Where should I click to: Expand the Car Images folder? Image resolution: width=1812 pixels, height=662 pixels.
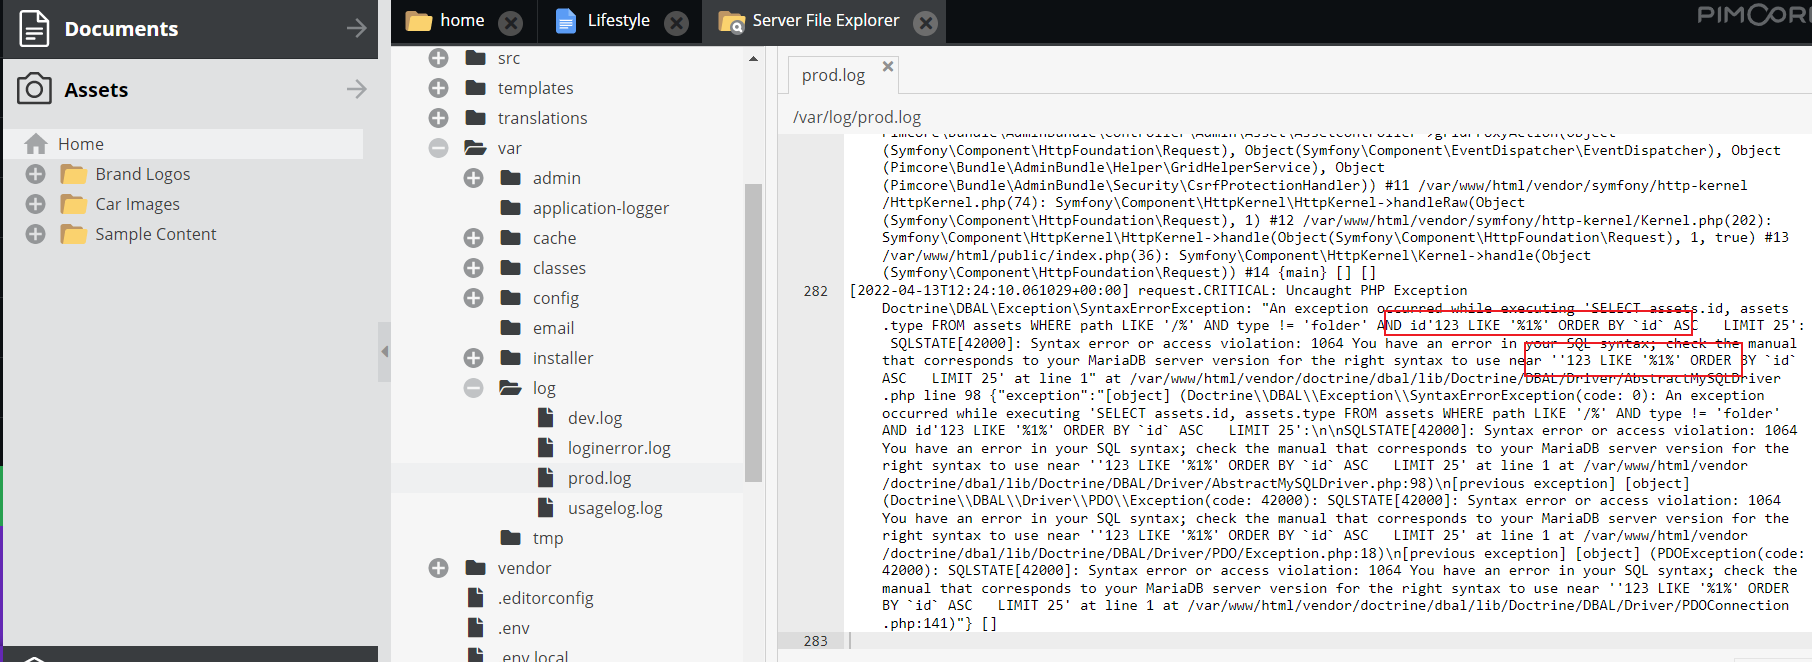[35, 204]
